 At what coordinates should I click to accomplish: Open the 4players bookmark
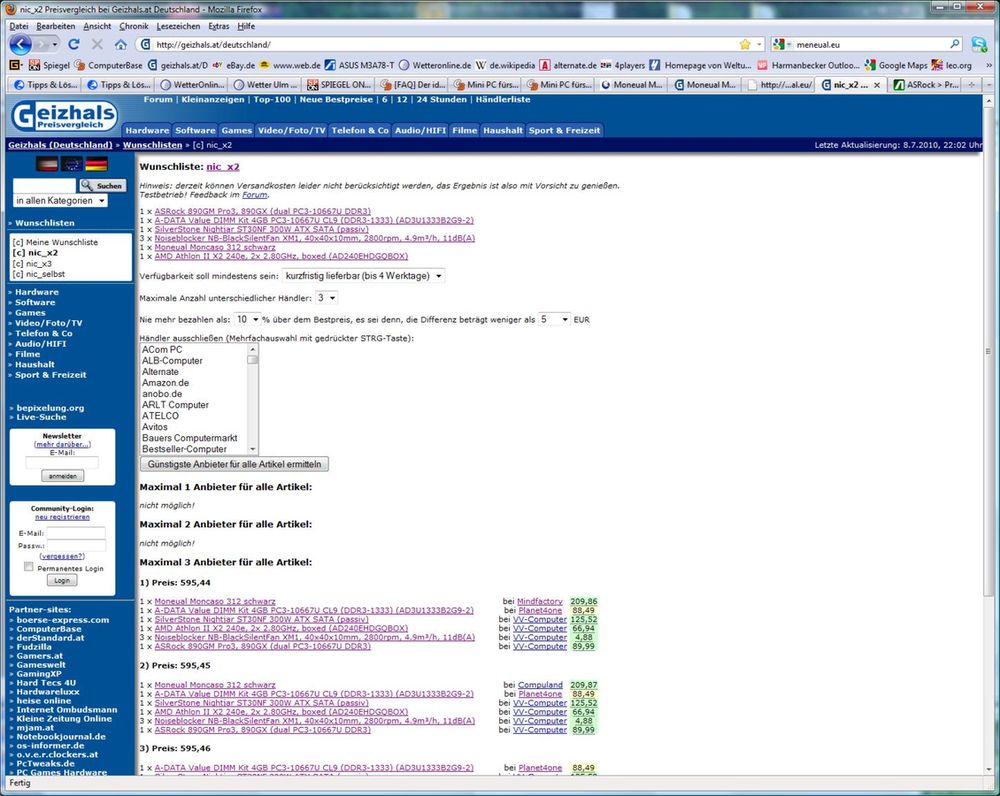tap(622, 65)
